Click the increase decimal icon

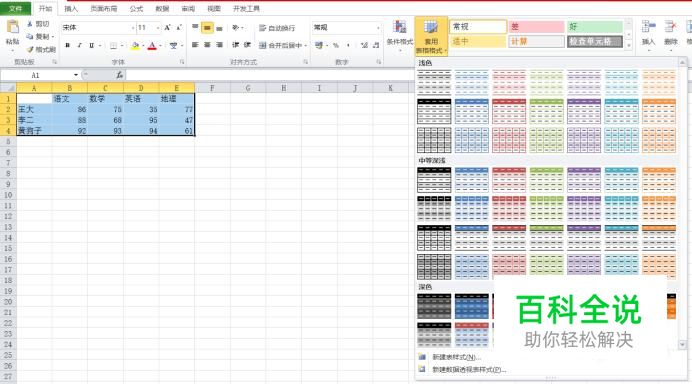(x=364, y=45)
